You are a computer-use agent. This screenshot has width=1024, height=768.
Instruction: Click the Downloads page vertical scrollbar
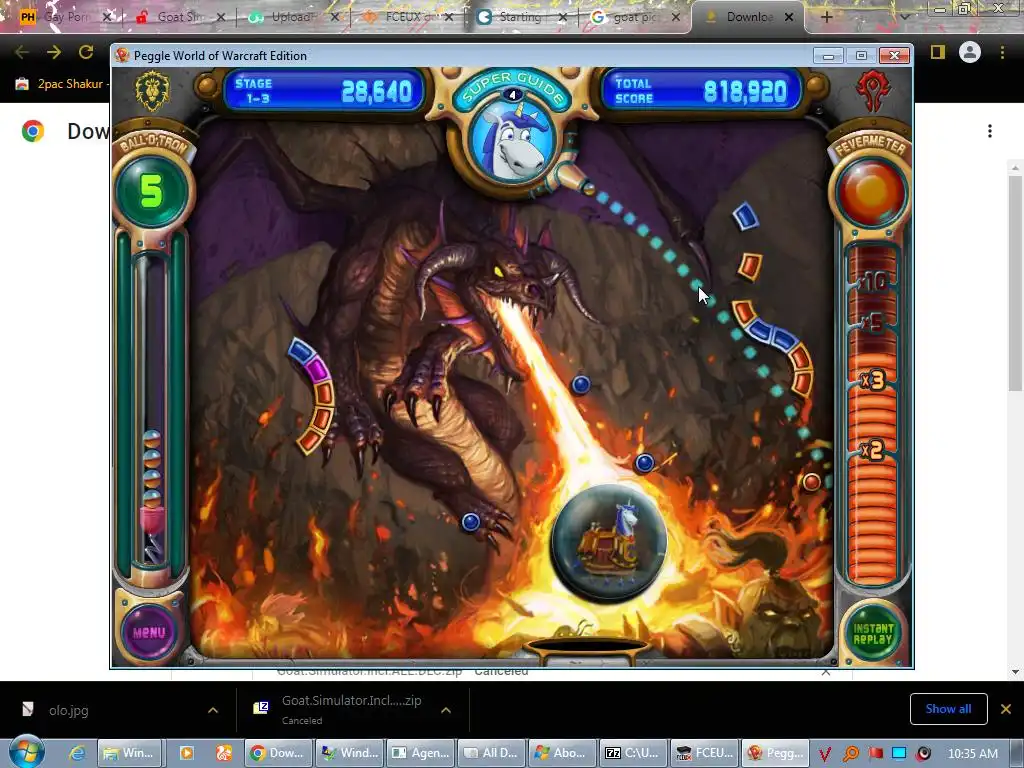click(x=1015, y=285)
